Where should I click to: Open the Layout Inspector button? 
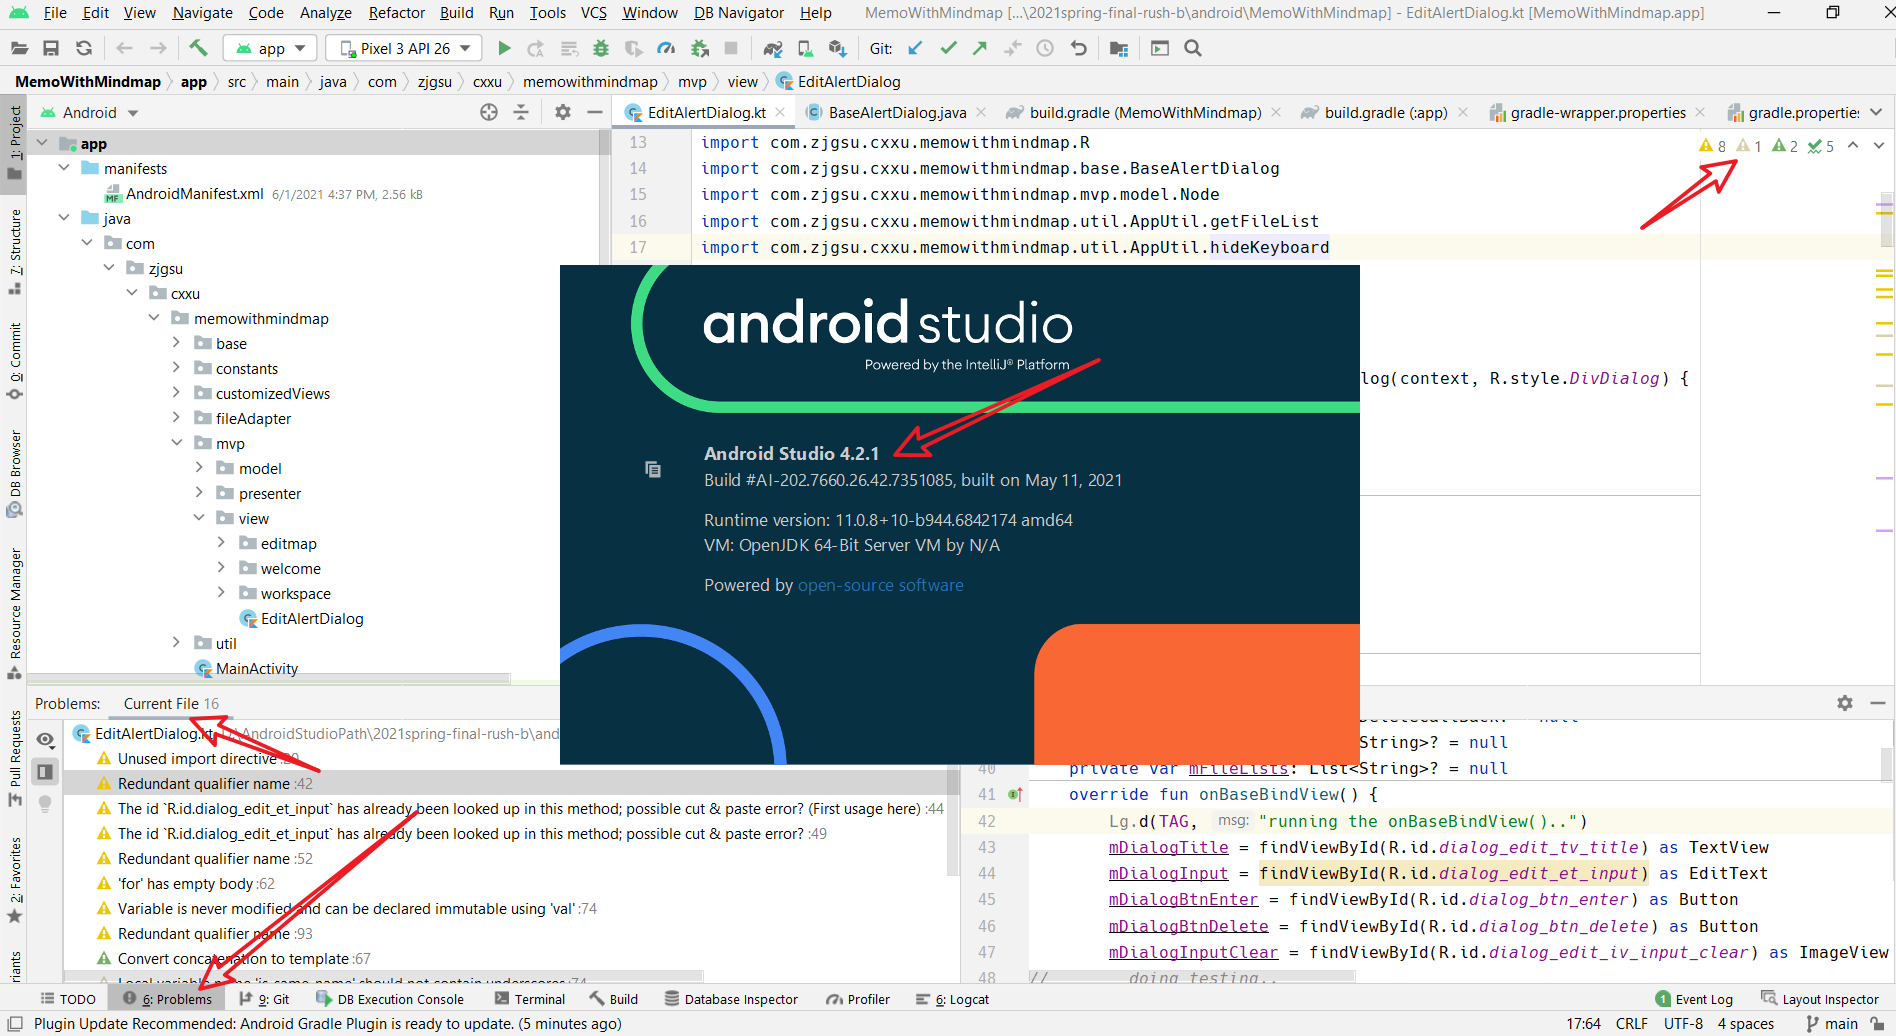pos(1820,999)
